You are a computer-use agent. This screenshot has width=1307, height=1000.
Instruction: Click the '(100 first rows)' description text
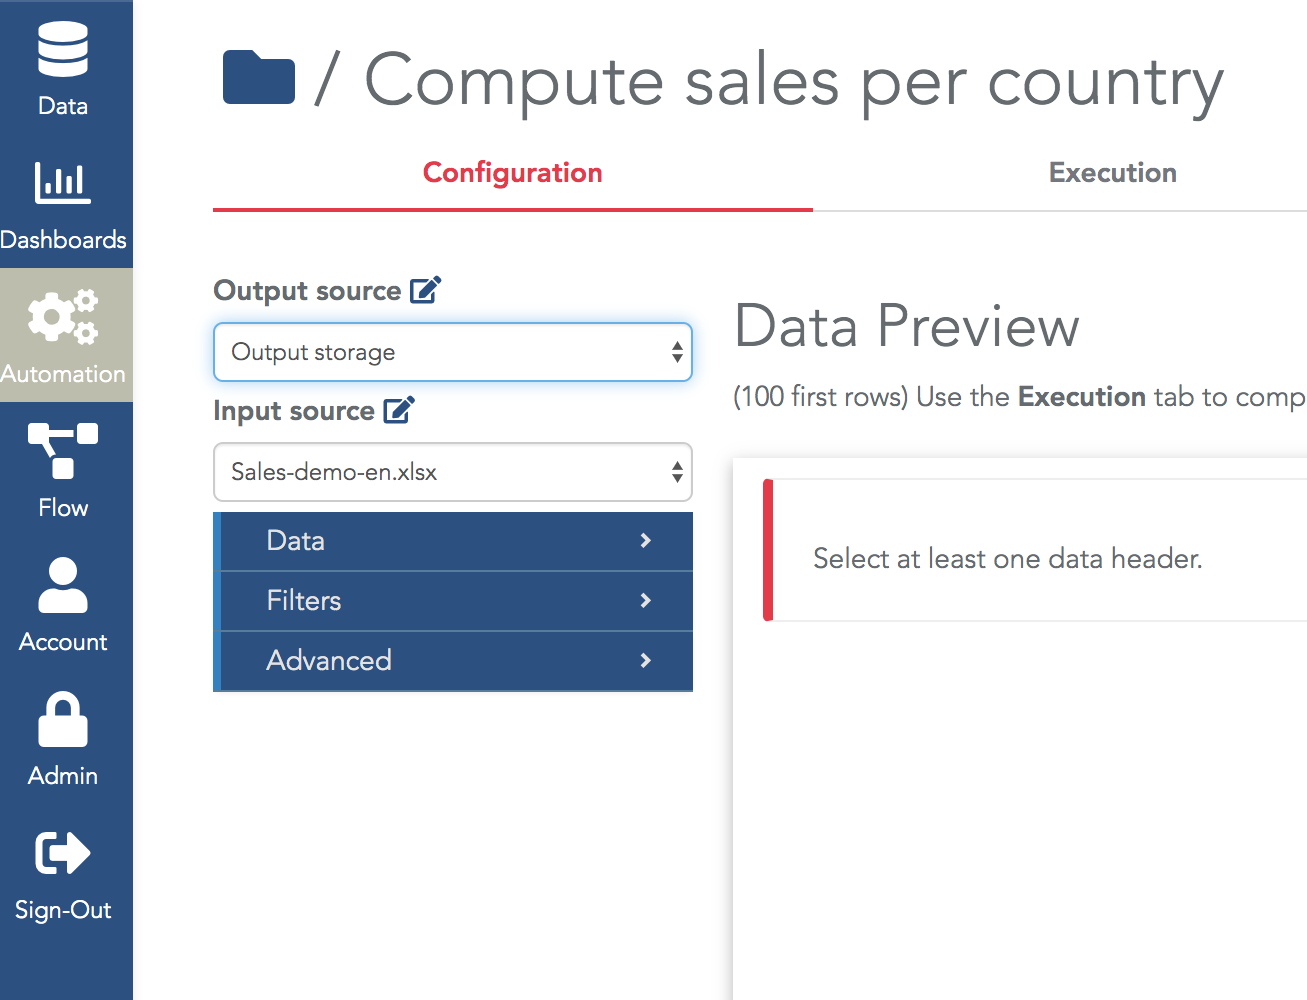click(821, 397)
